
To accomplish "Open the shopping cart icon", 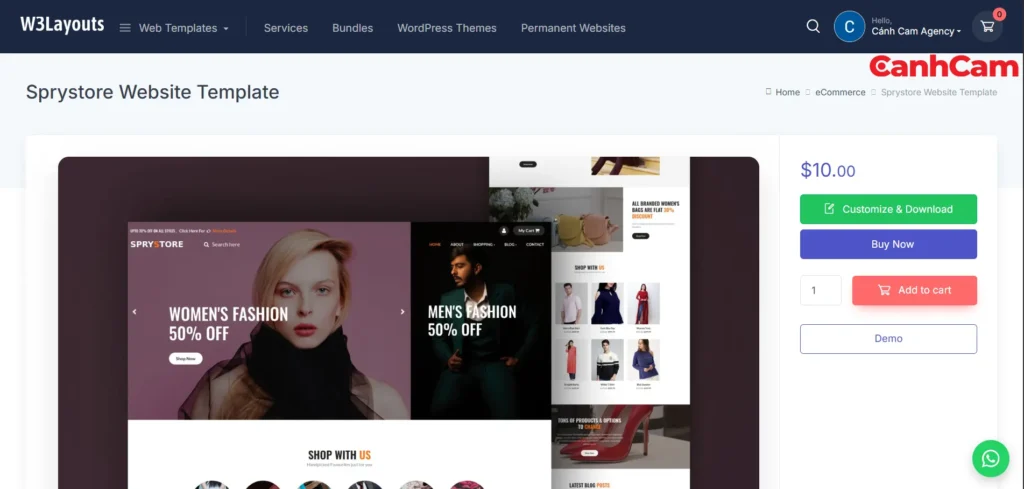I will pos(987,27).
